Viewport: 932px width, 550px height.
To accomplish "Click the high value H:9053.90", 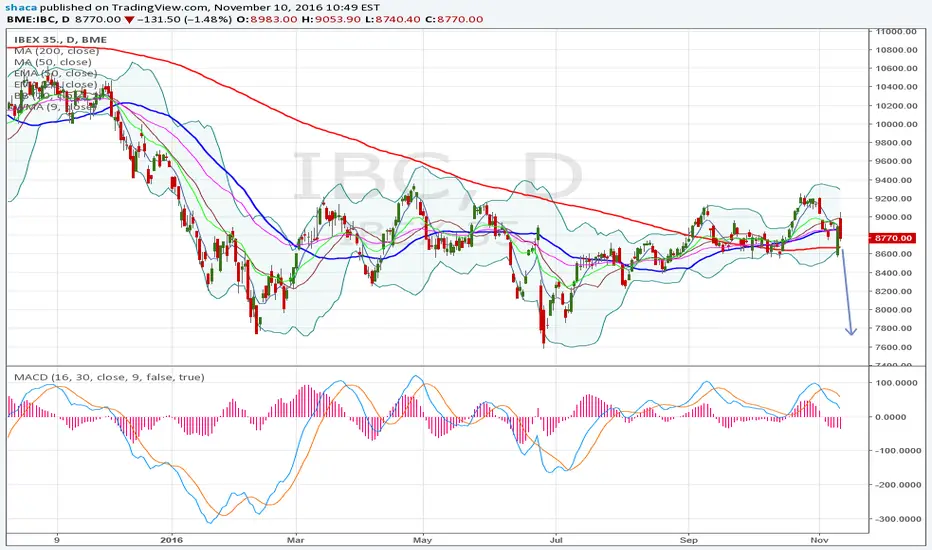I will 332,19.
